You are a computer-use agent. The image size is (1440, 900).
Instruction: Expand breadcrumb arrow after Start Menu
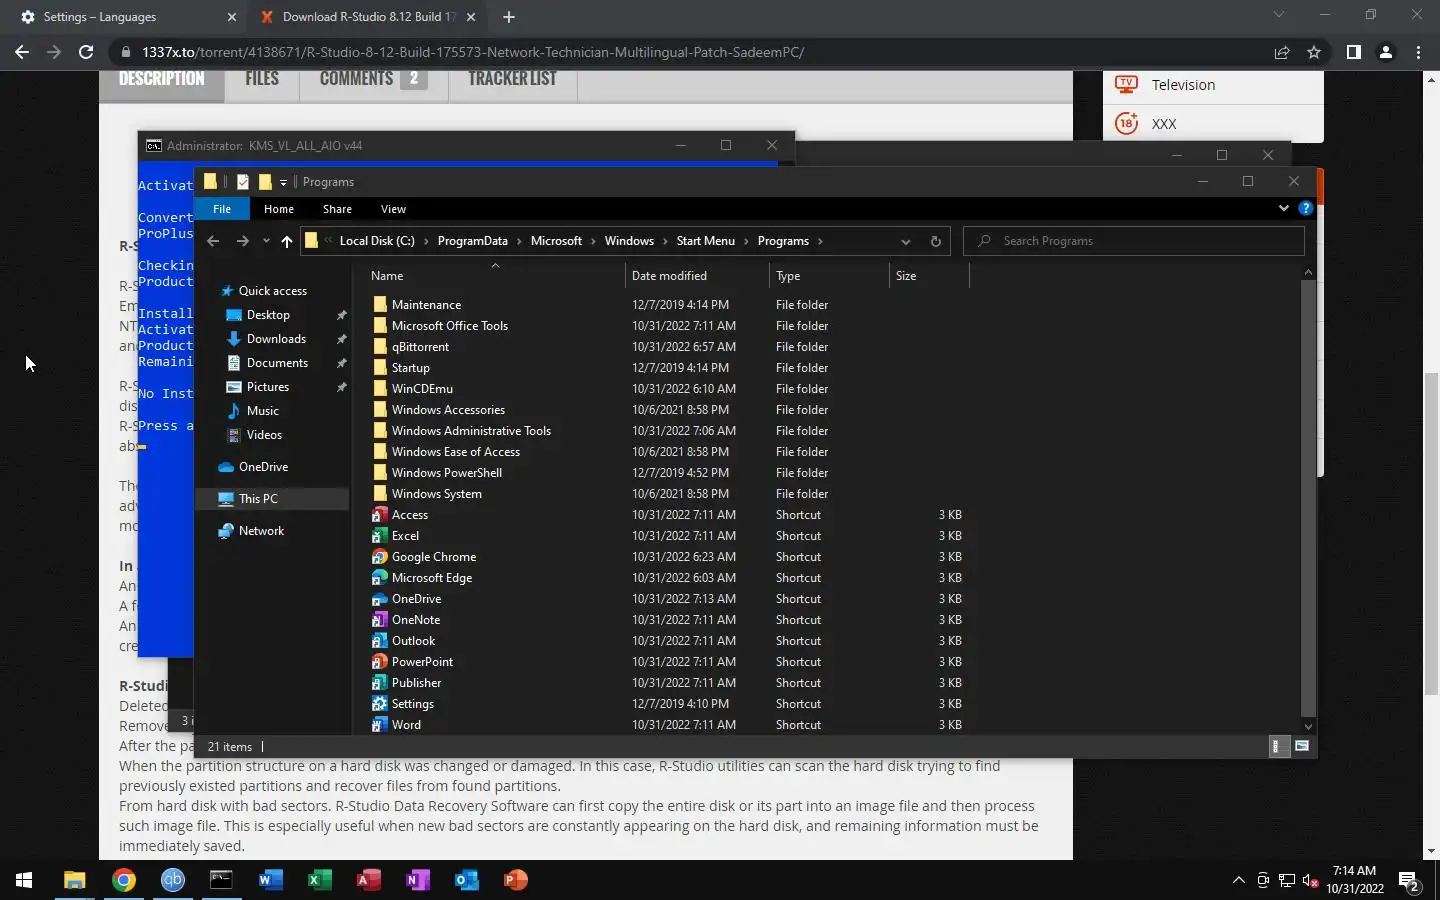click(746, 241)
